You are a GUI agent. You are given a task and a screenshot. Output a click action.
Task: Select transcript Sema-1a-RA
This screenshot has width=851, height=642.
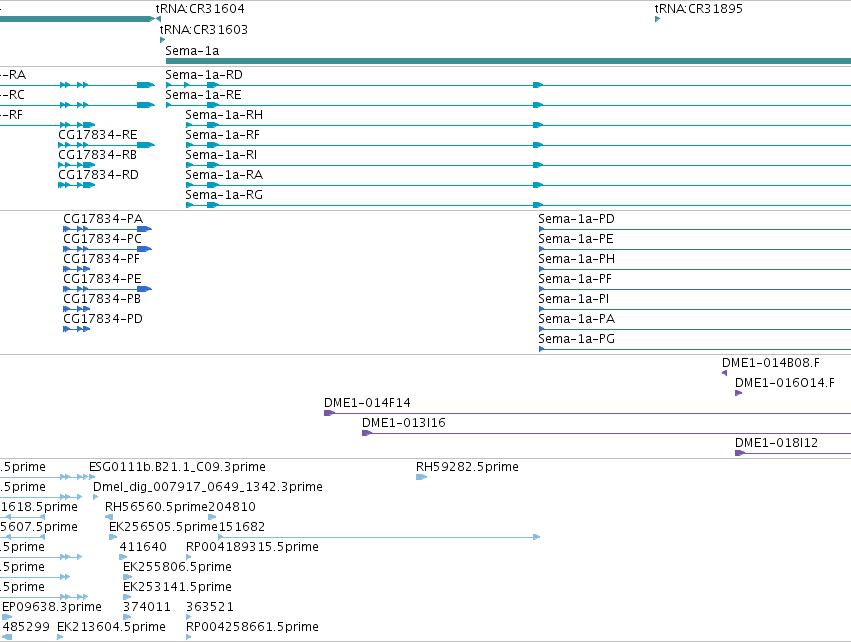coord(224,175)
